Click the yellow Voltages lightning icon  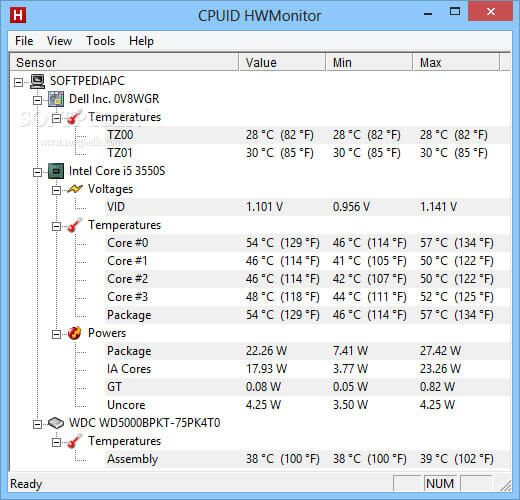coord(75,189)
